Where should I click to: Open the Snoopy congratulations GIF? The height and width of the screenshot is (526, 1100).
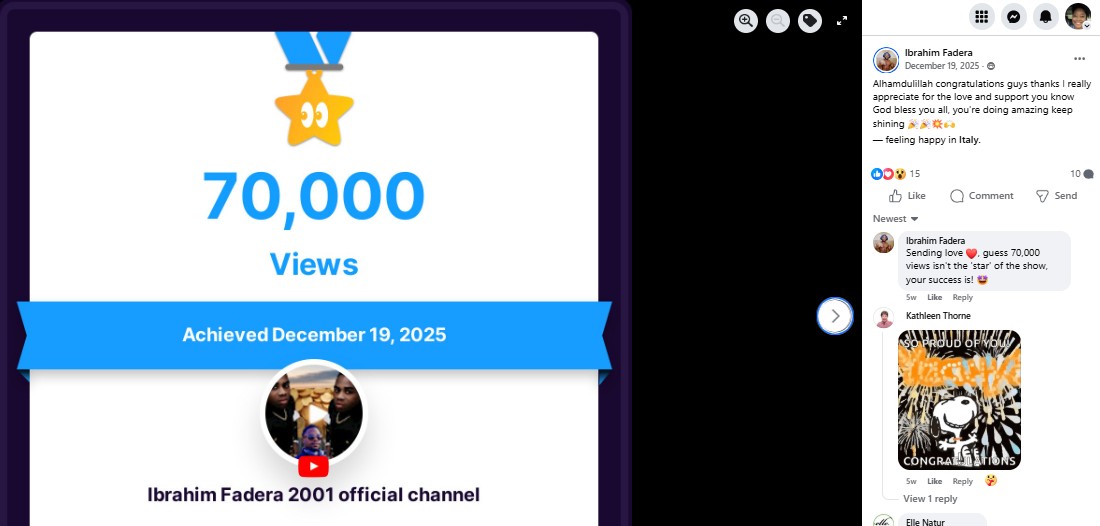point(959,400)
